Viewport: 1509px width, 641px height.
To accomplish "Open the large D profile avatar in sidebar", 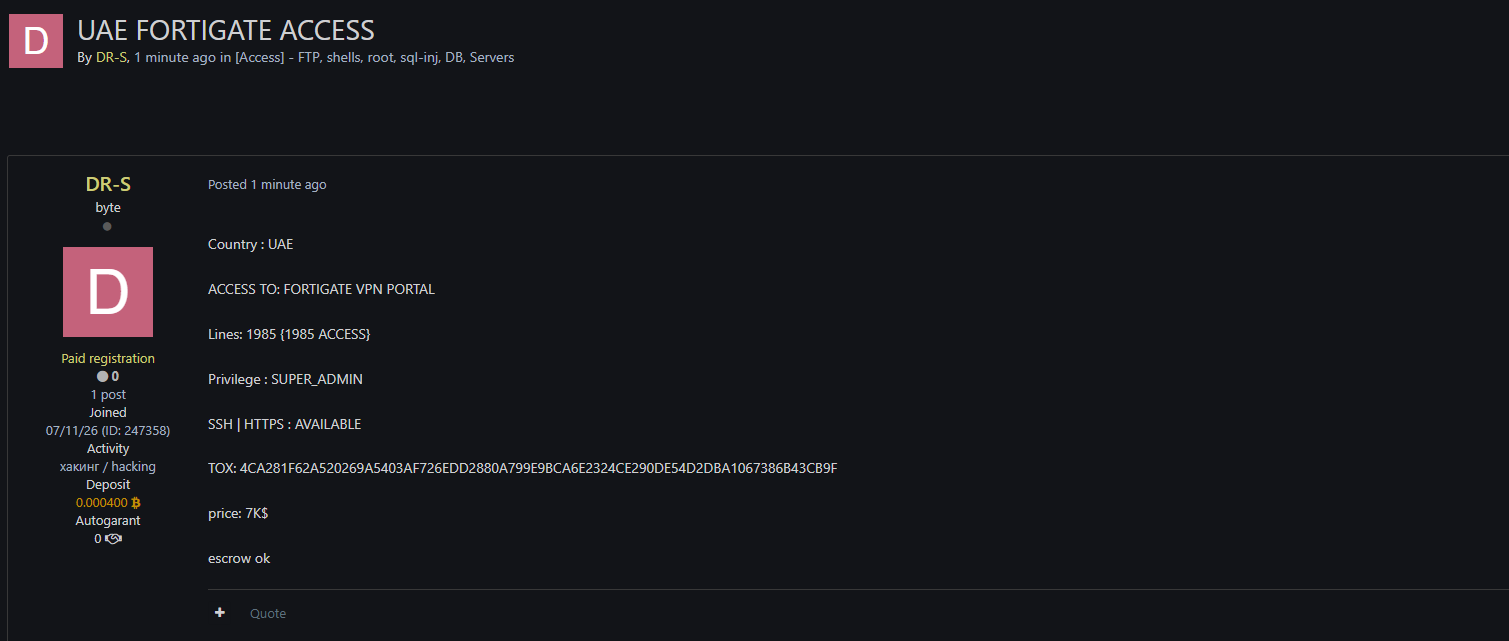I will [x=108, y=292].
